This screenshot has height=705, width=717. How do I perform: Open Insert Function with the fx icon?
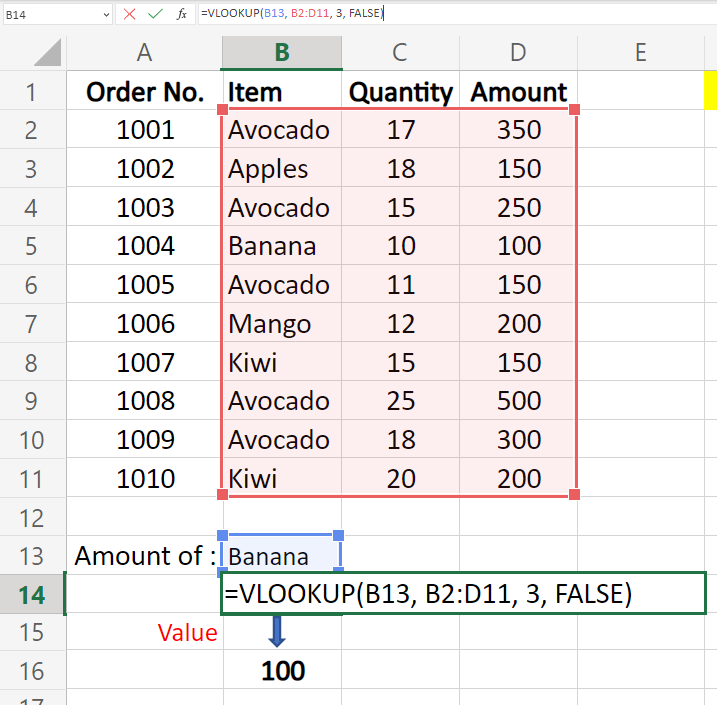point(181,14)
